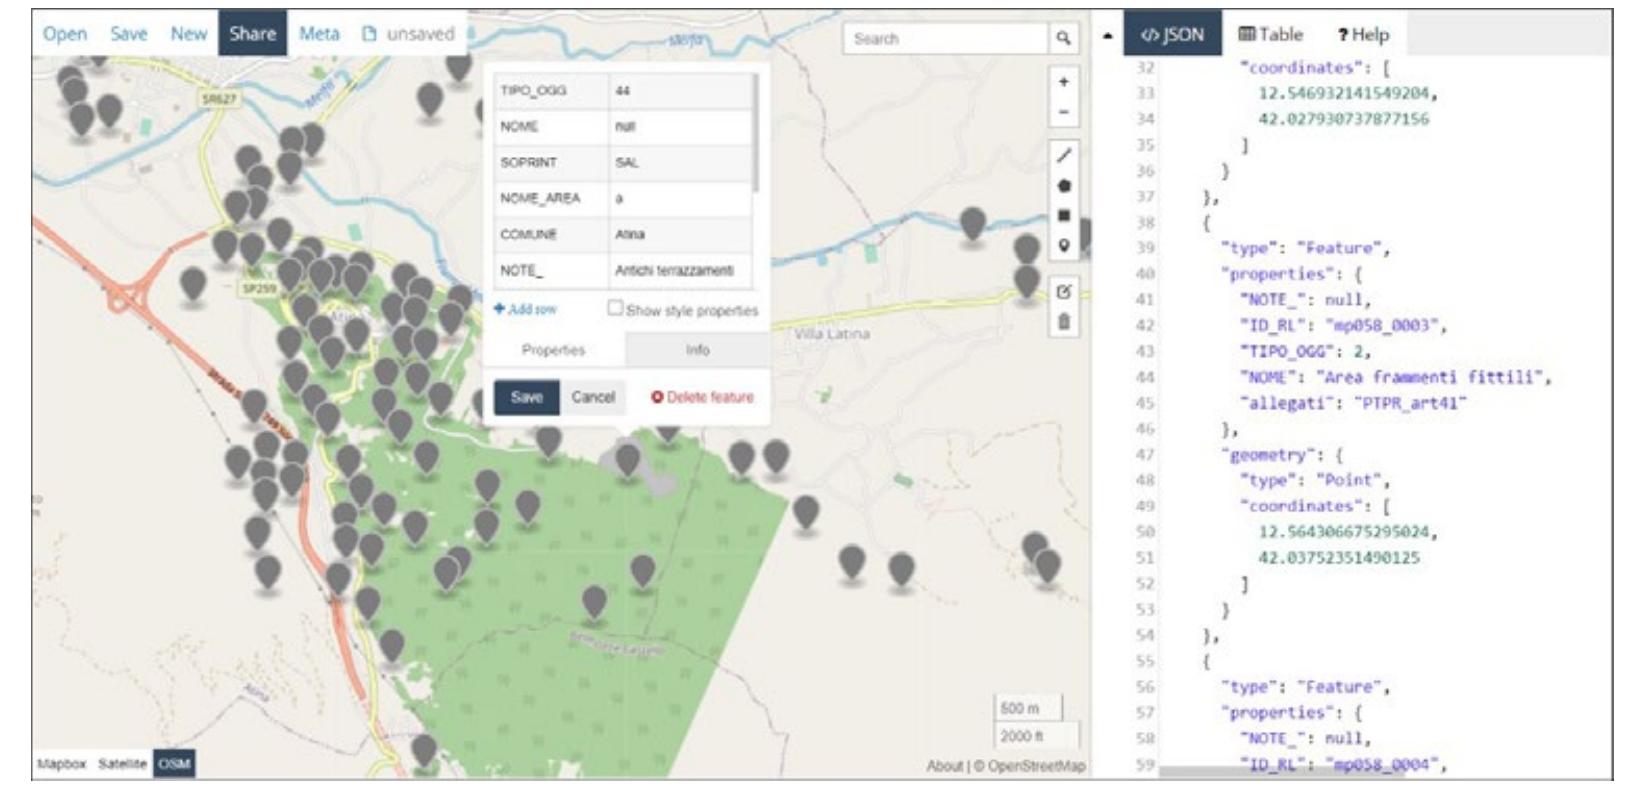Screen dimensions: 1626x787
Task: Open the Meta menu
Action: tap(319, 34)
